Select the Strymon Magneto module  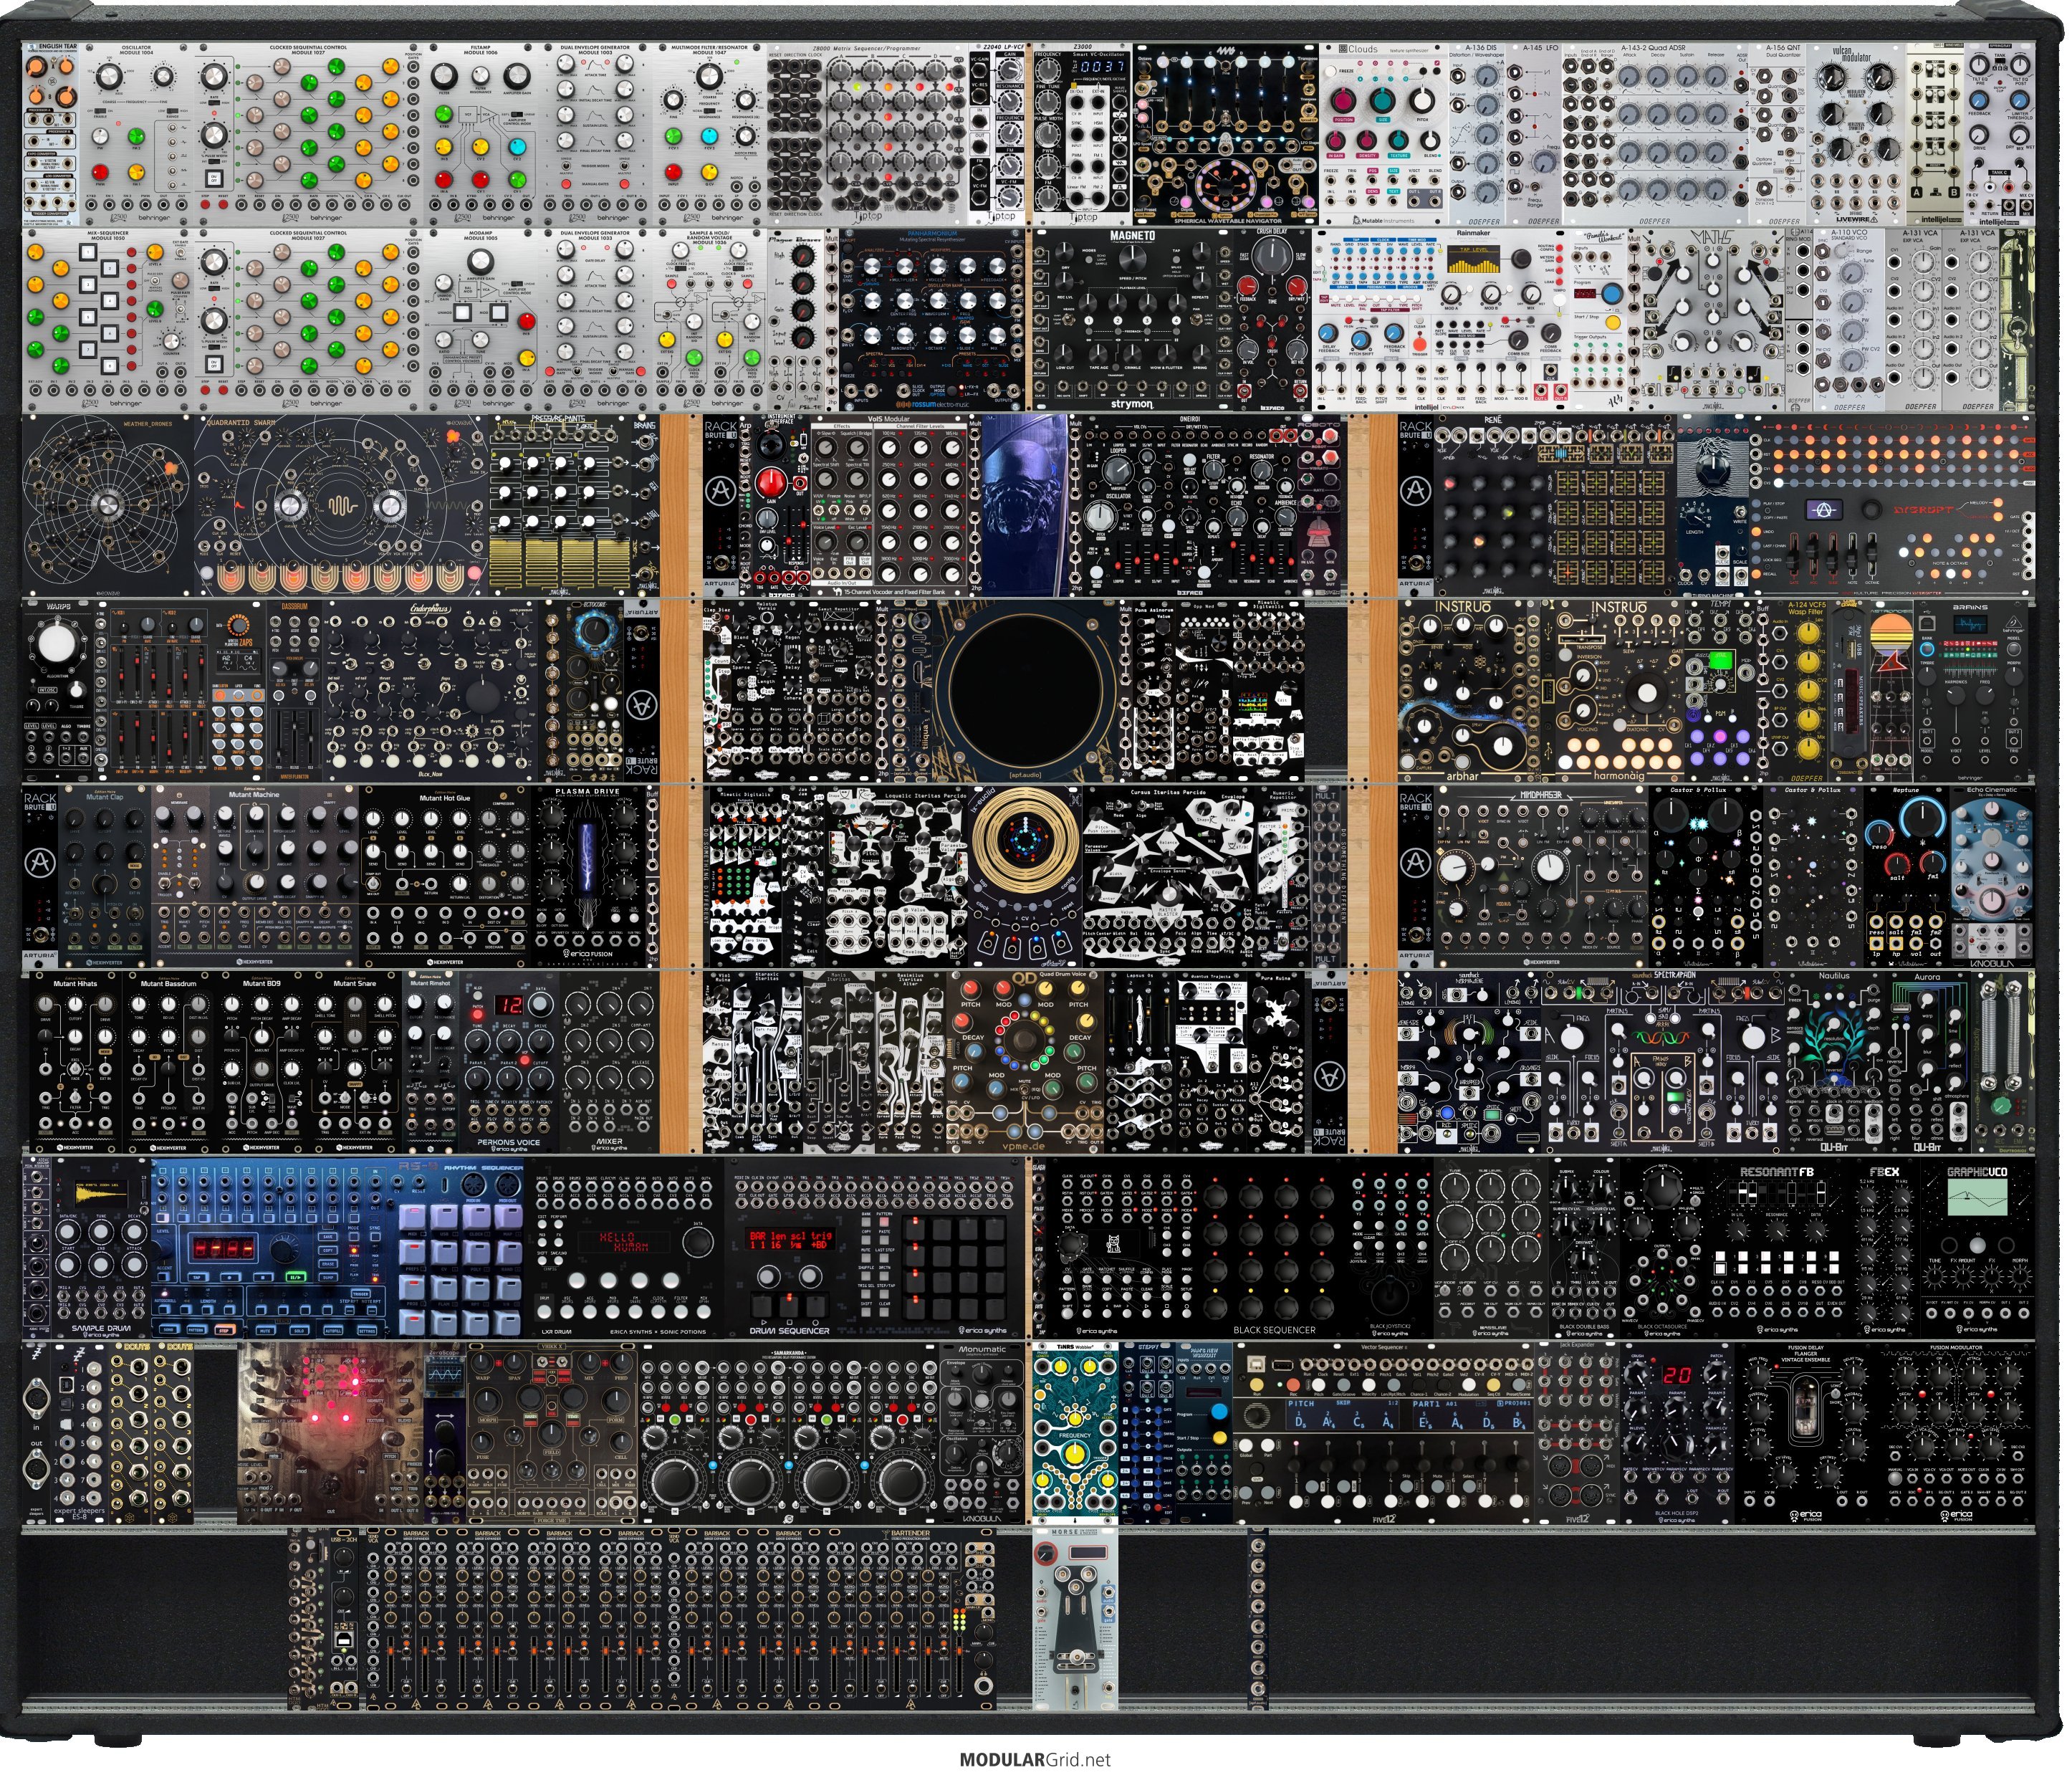pyautogui.click(x=1134, y=320)
